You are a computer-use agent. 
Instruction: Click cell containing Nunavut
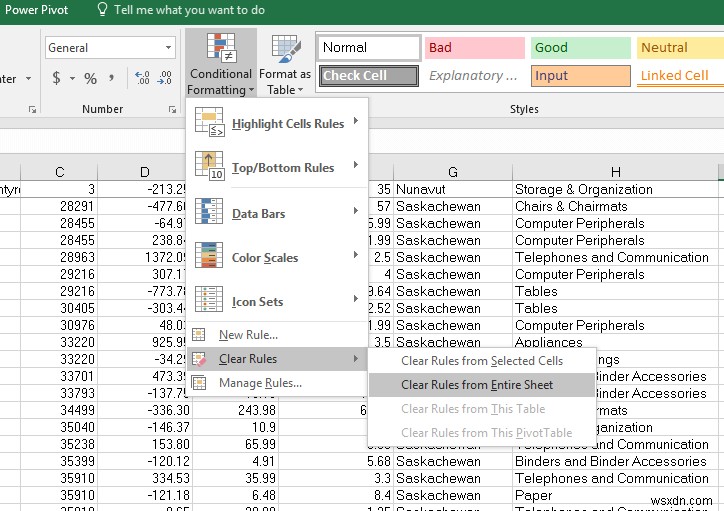(452, 189)
